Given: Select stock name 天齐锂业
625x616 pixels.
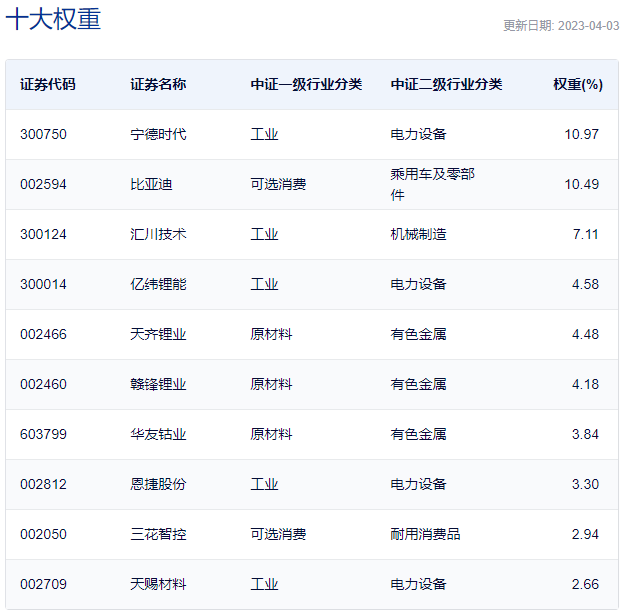Looking at the screenshot, I should point(158,335).
